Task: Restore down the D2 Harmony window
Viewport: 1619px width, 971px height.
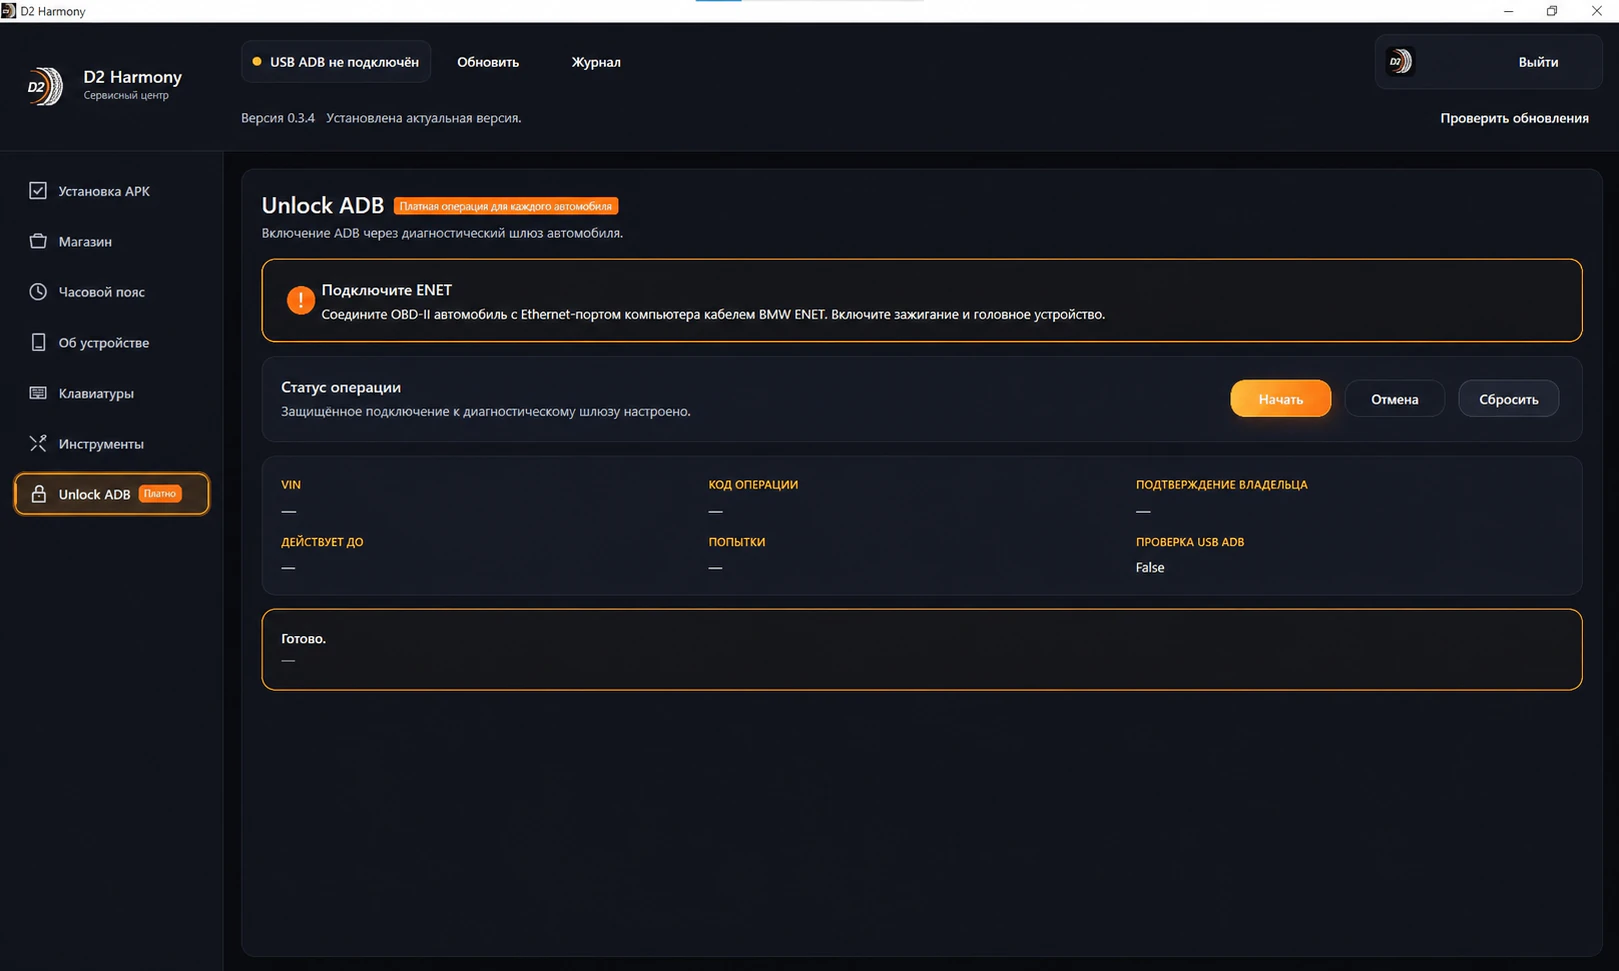Action: (x=1552, y=11)
